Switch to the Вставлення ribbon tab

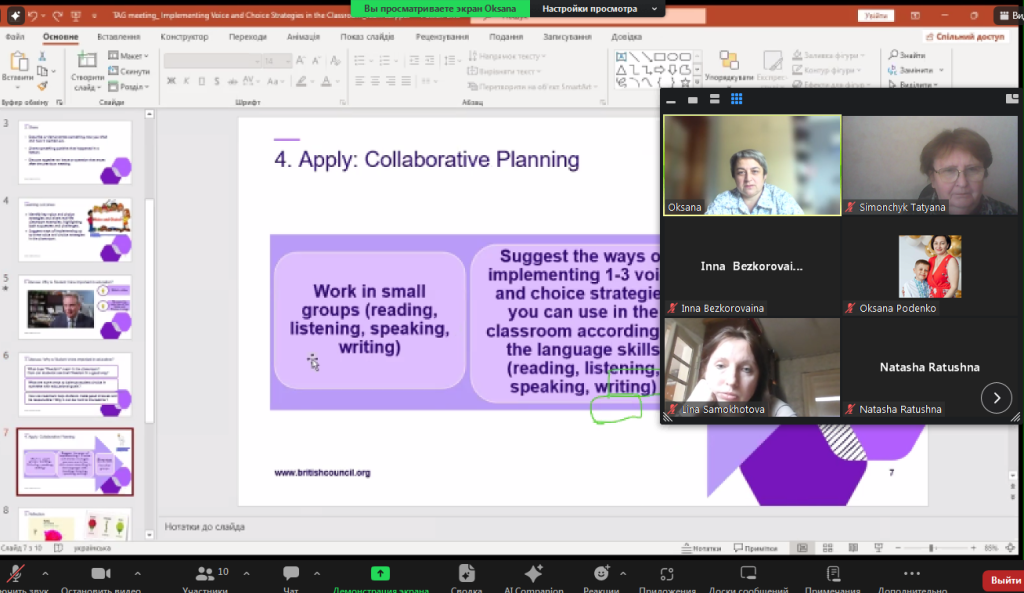coord(119,37)
